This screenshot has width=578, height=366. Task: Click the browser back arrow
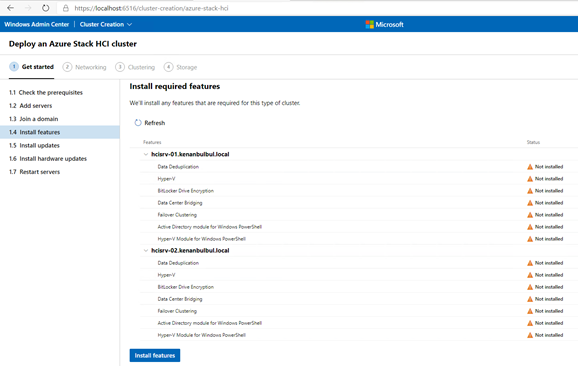pos(10,8)
